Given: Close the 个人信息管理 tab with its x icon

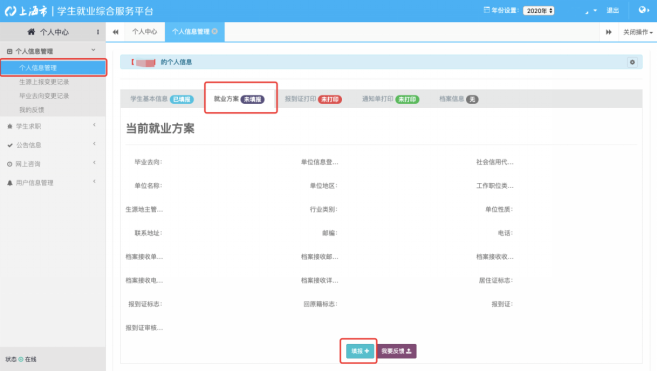Looking at the screenshot, I should tap(215, 31).
